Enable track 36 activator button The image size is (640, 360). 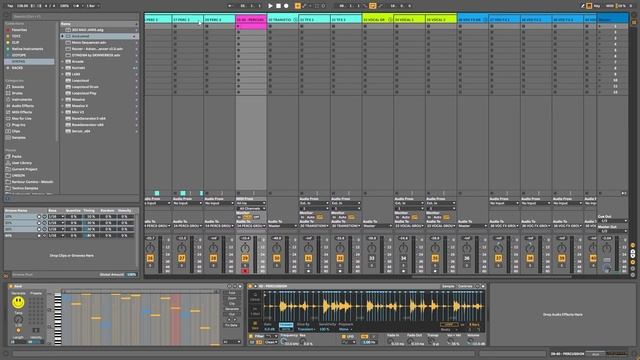click(467, 258)
